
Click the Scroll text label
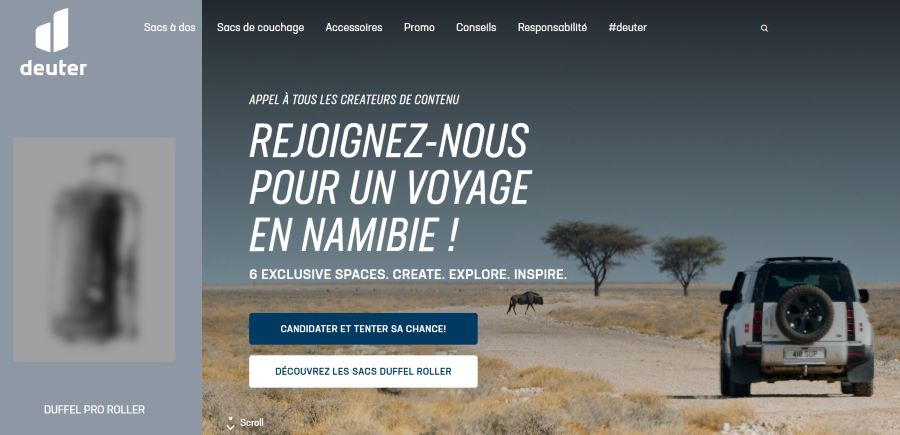point(252,423)
